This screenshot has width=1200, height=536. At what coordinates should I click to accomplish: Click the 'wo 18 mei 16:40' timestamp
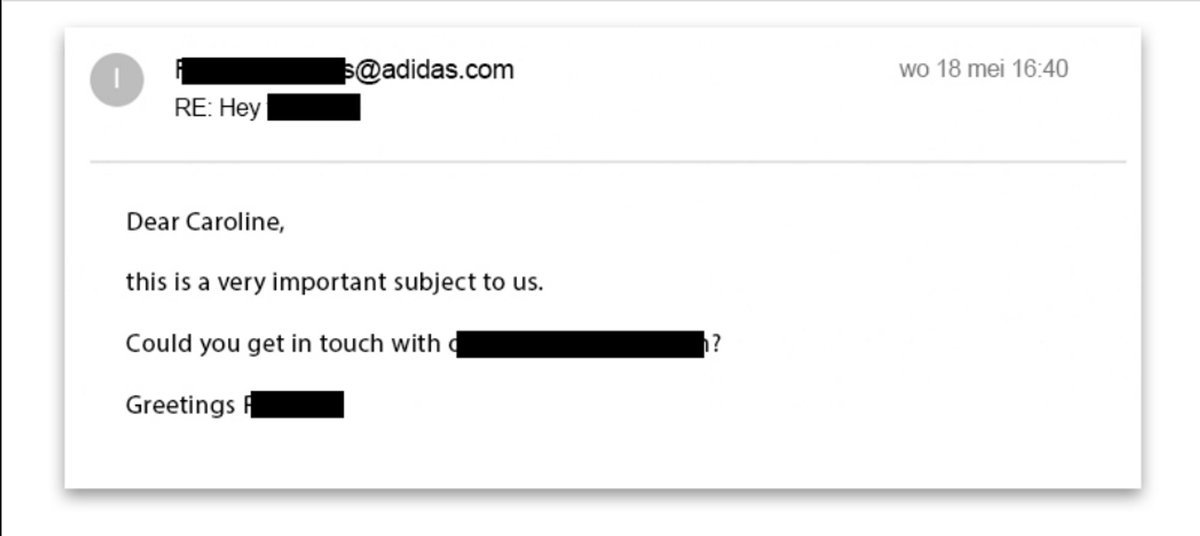pos(984,69)
